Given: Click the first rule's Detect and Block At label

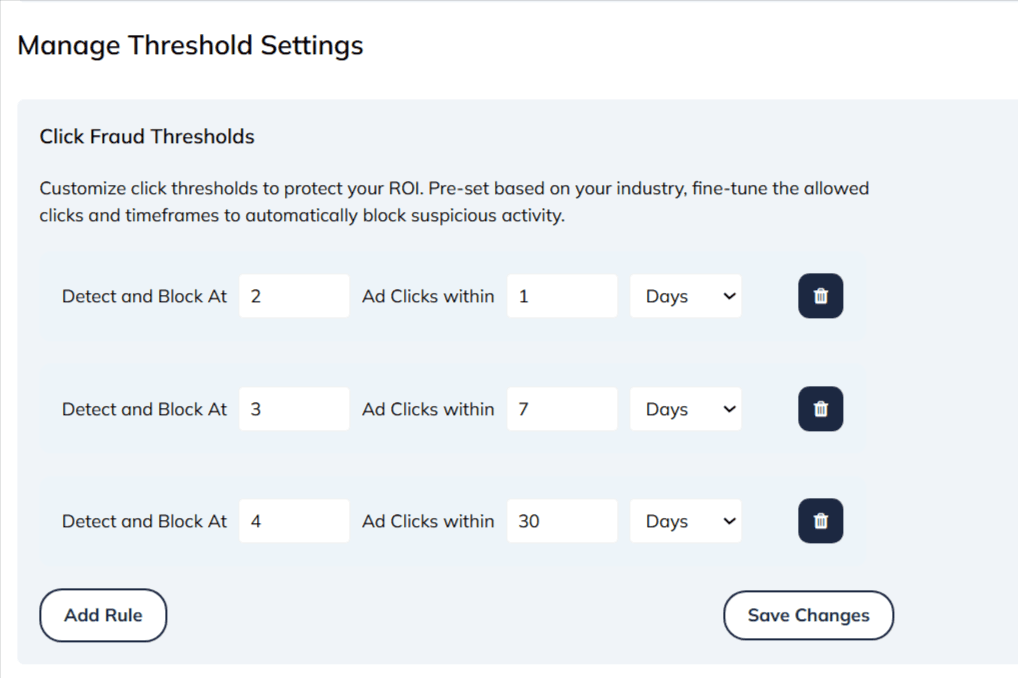Looking at the screenshot, I should (x=145, y=296).
